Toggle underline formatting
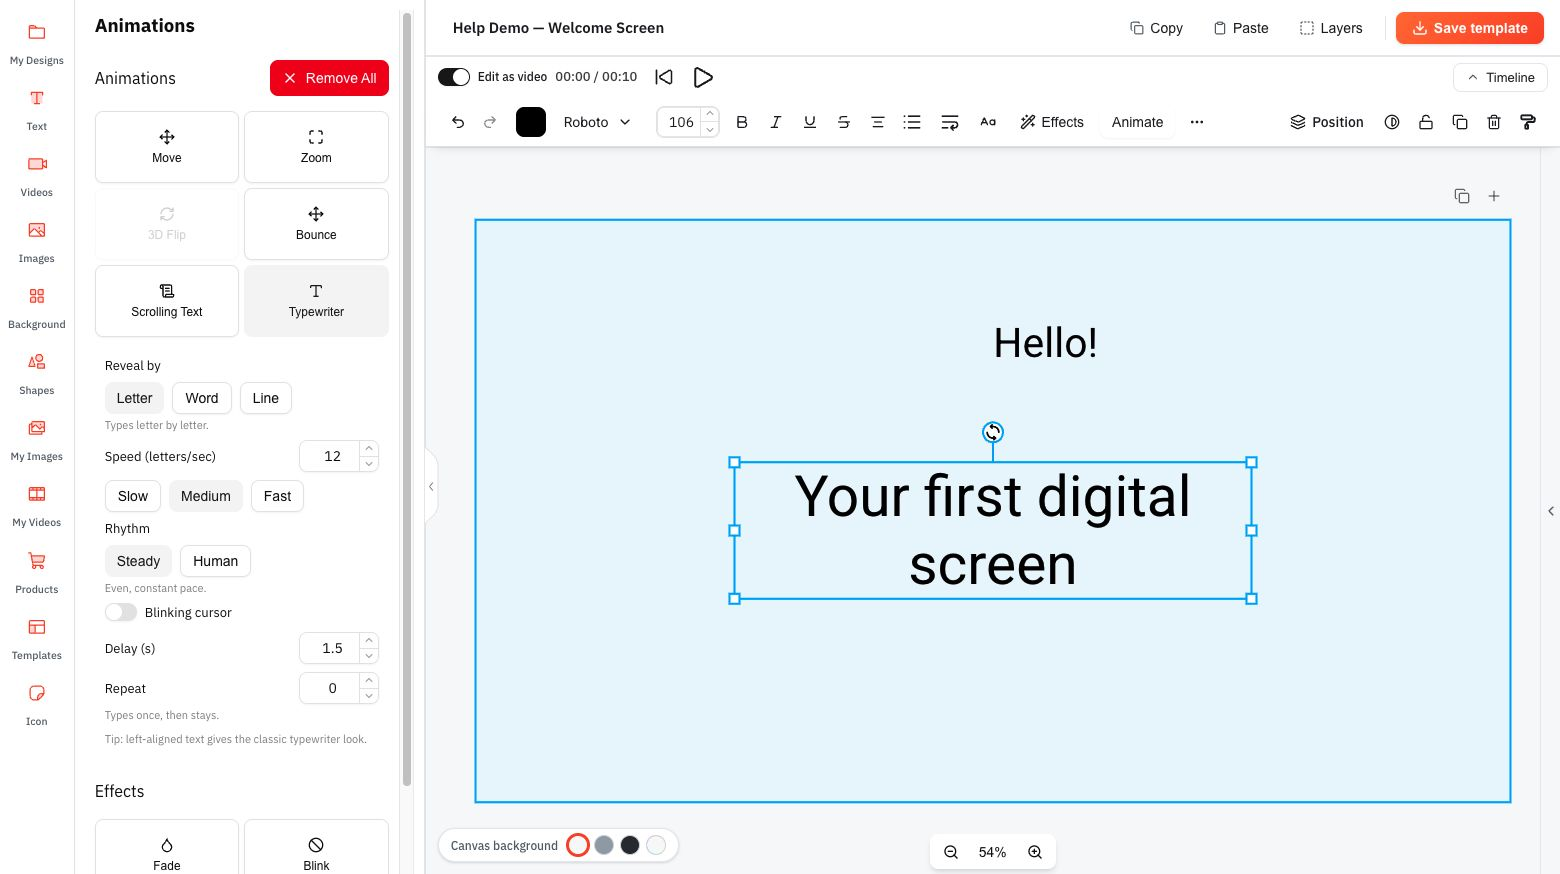1560x874 pixels. coord(810,122)
